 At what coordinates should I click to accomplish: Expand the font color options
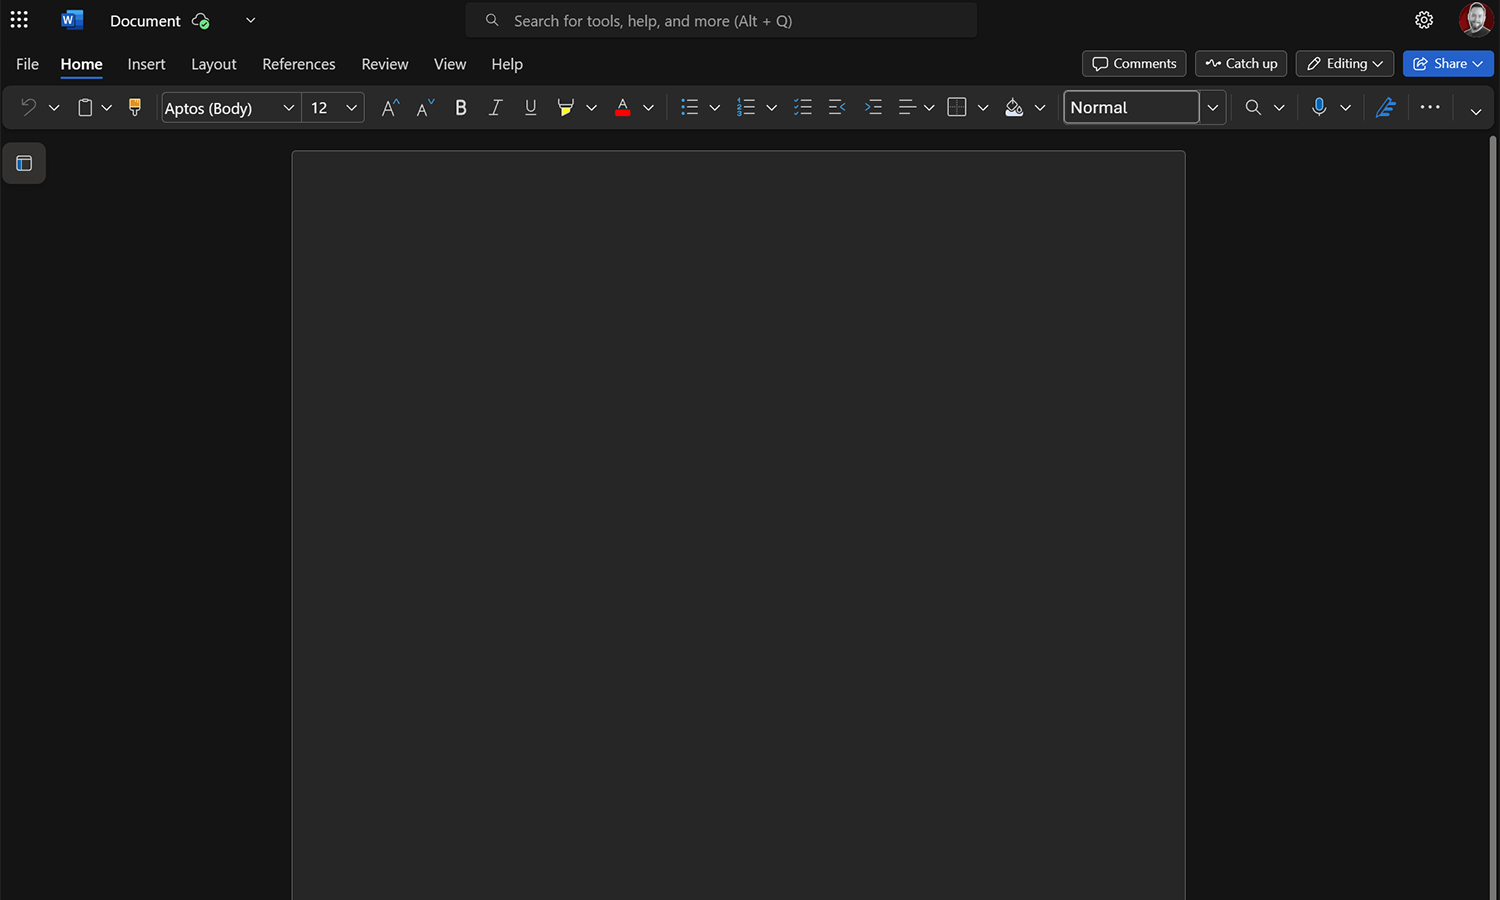(x=648, y=107)
